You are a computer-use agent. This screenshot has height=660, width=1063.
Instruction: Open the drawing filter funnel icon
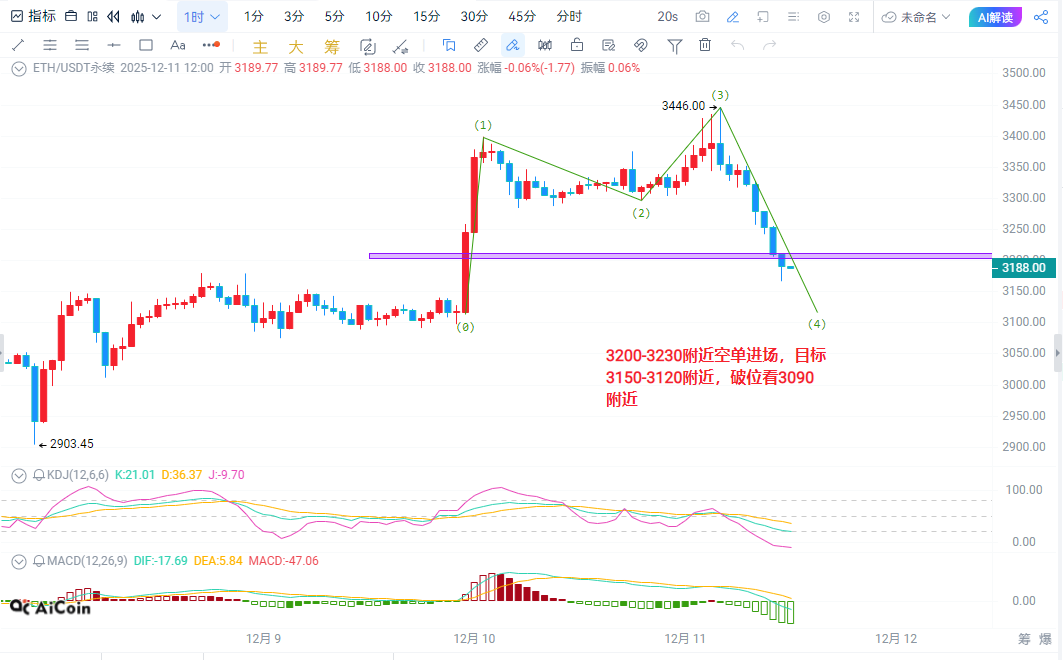tap(675, 45)
